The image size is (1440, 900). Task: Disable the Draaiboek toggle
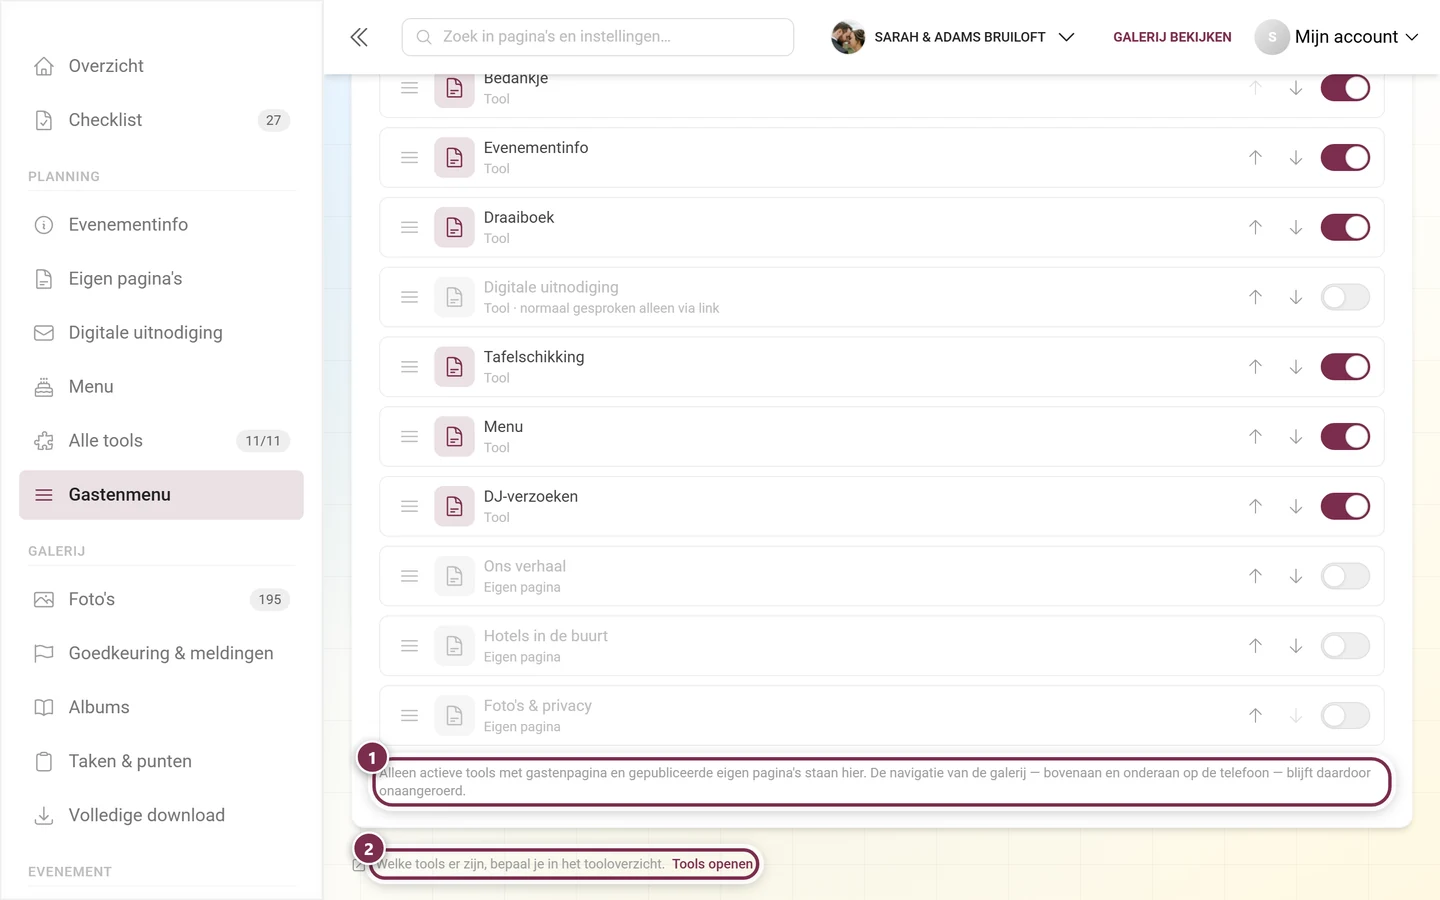[x=1345, y=228]
